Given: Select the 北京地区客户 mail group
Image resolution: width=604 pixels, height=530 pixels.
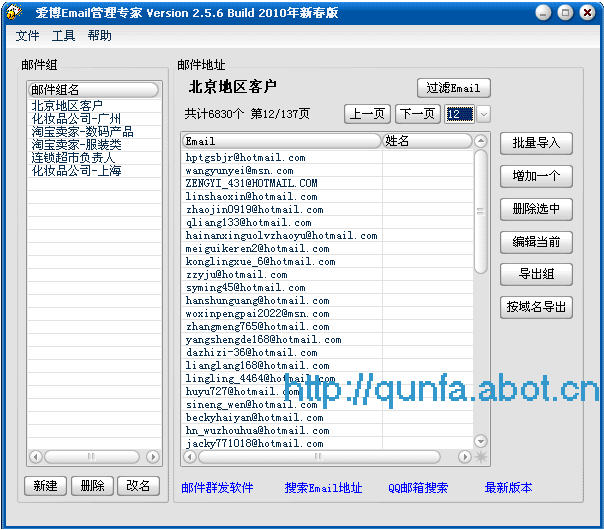Looking at the screenshot, I should coord(94,106).
